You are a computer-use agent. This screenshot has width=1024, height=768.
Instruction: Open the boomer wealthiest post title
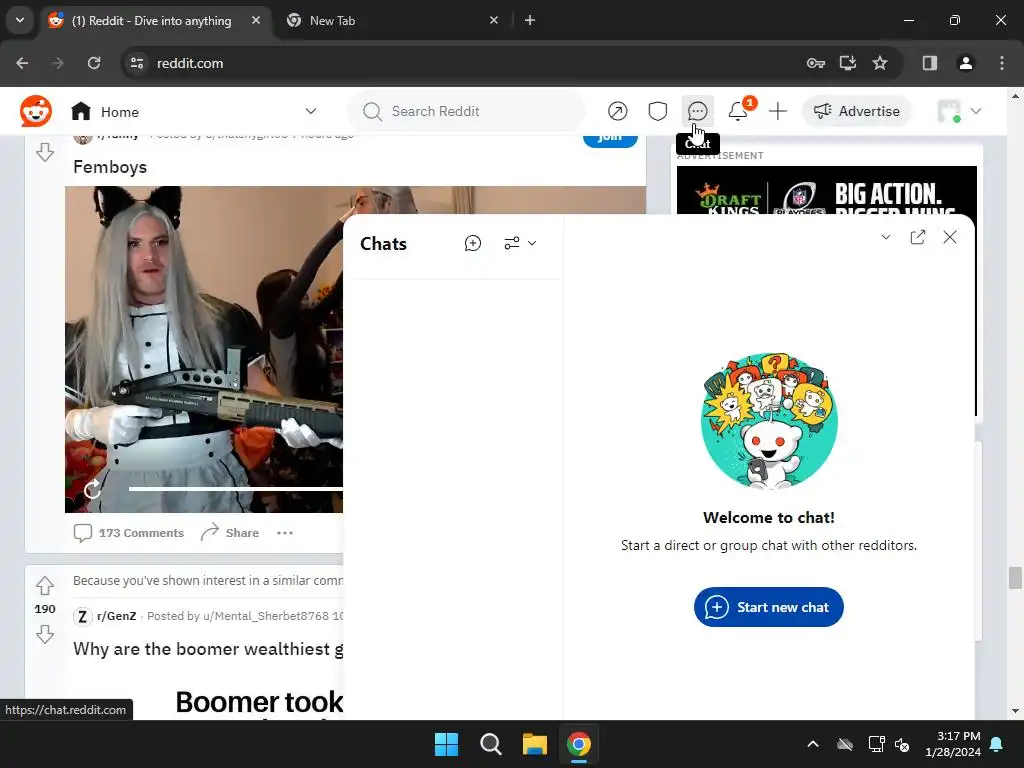point(208,649)
